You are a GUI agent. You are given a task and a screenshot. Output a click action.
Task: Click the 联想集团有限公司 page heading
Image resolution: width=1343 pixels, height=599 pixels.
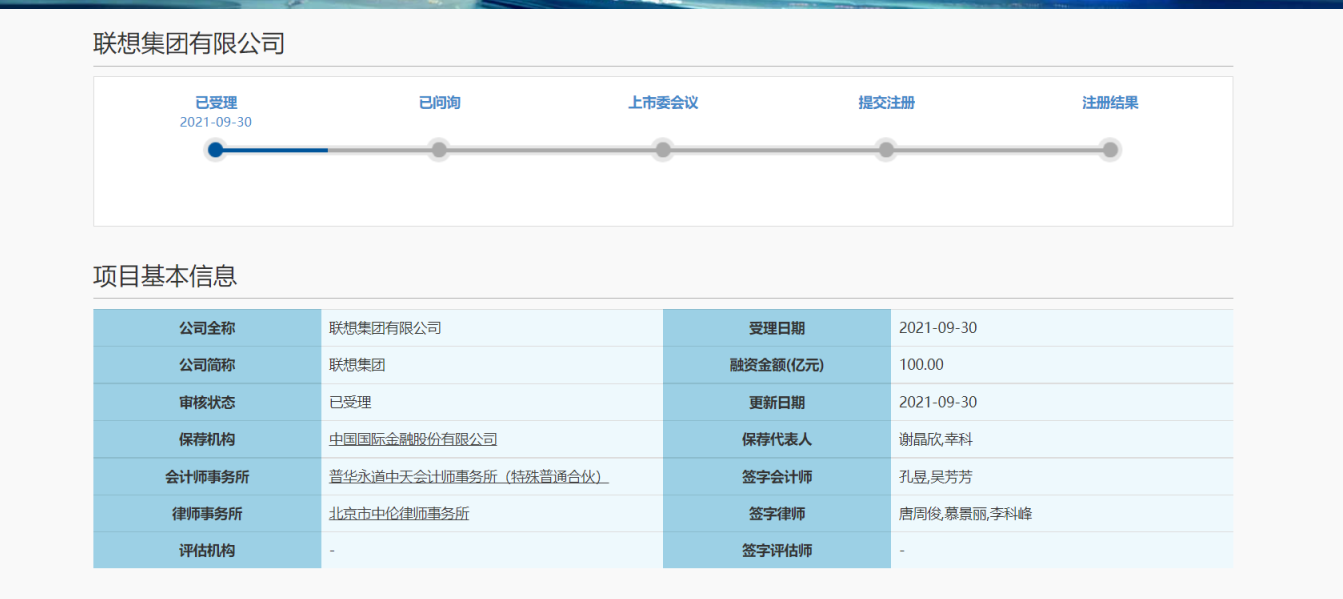(x=189, y=44)
